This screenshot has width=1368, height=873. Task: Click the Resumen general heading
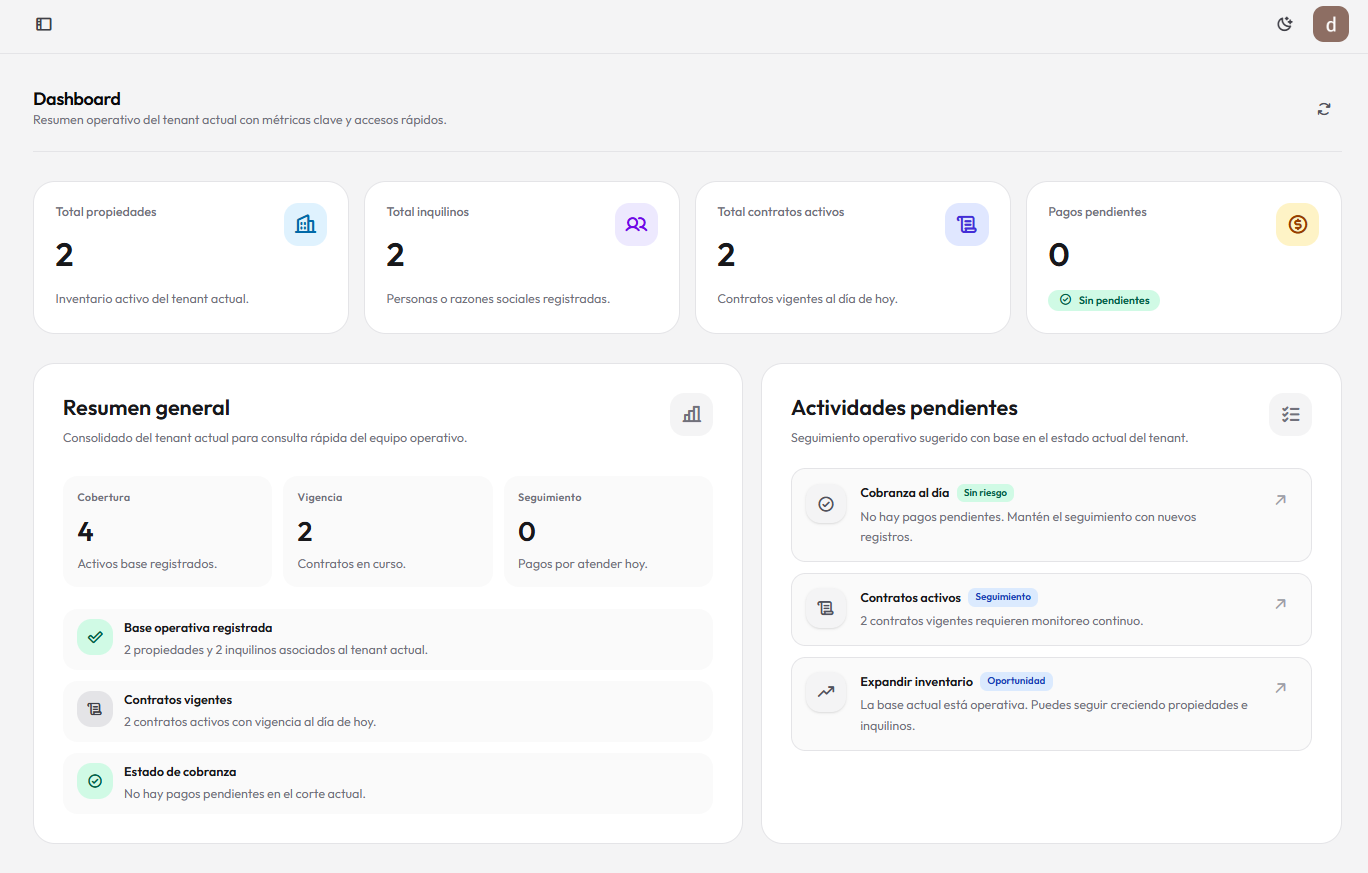point(146,408)
